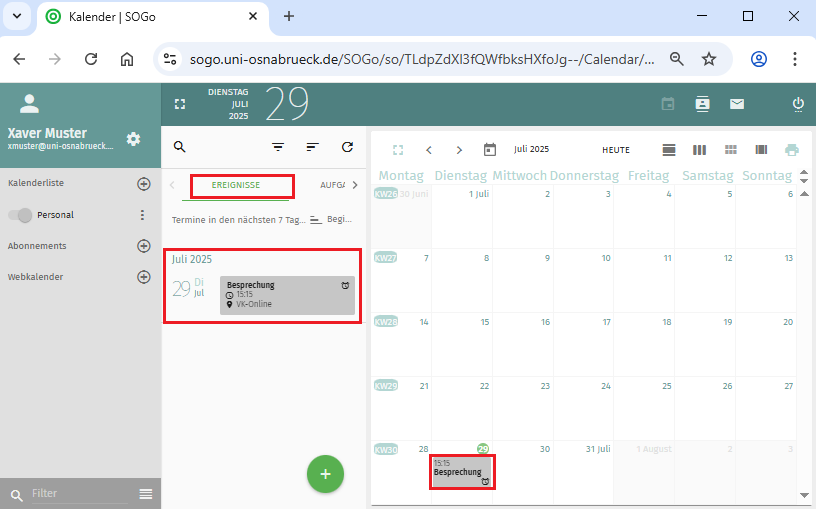Image resolution: width=816 pixels, height=509 pixels.
Task: Open Besprechung event on July 29 grid
Action: pos(462,471)
